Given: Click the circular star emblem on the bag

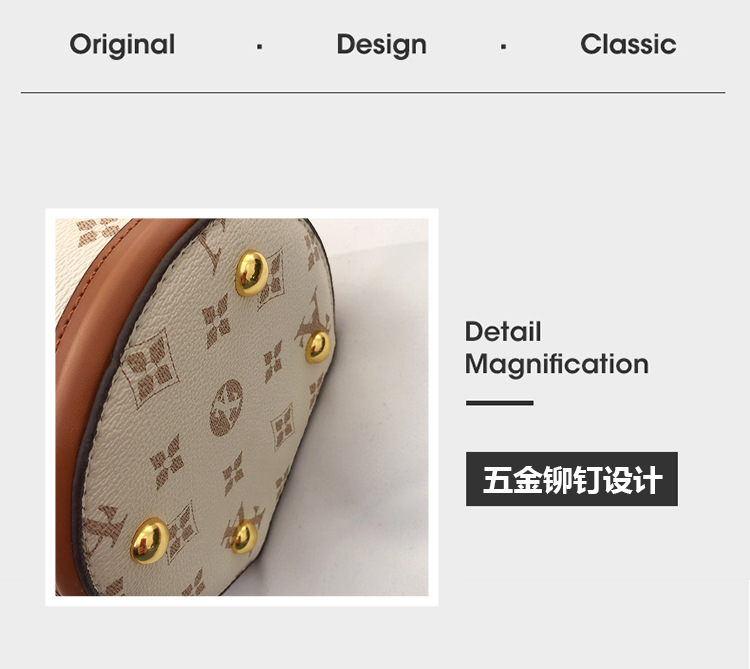Looking at the screenshot, I should [226, 407].
